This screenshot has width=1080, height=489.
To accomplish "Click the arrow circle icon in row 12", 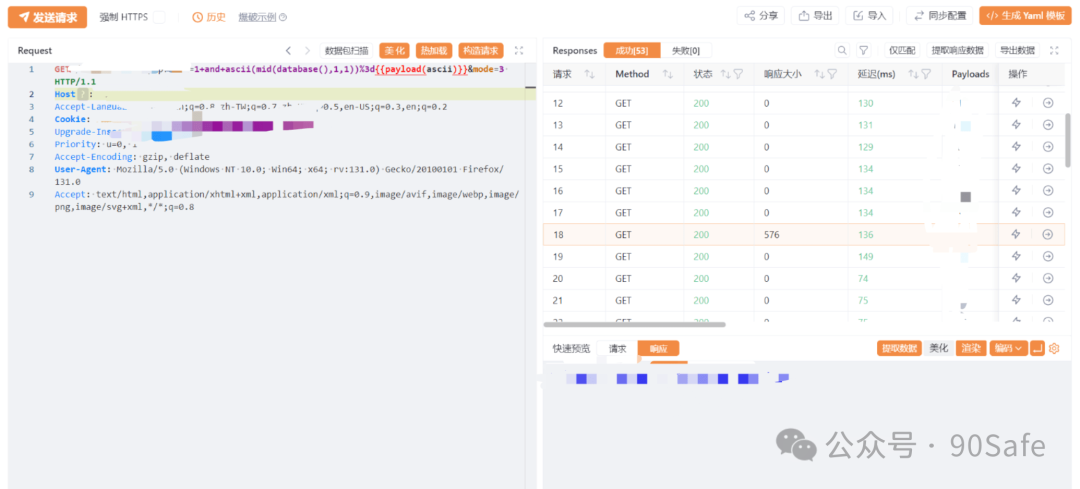I will pyautogui.click(x=1048, y=103).
